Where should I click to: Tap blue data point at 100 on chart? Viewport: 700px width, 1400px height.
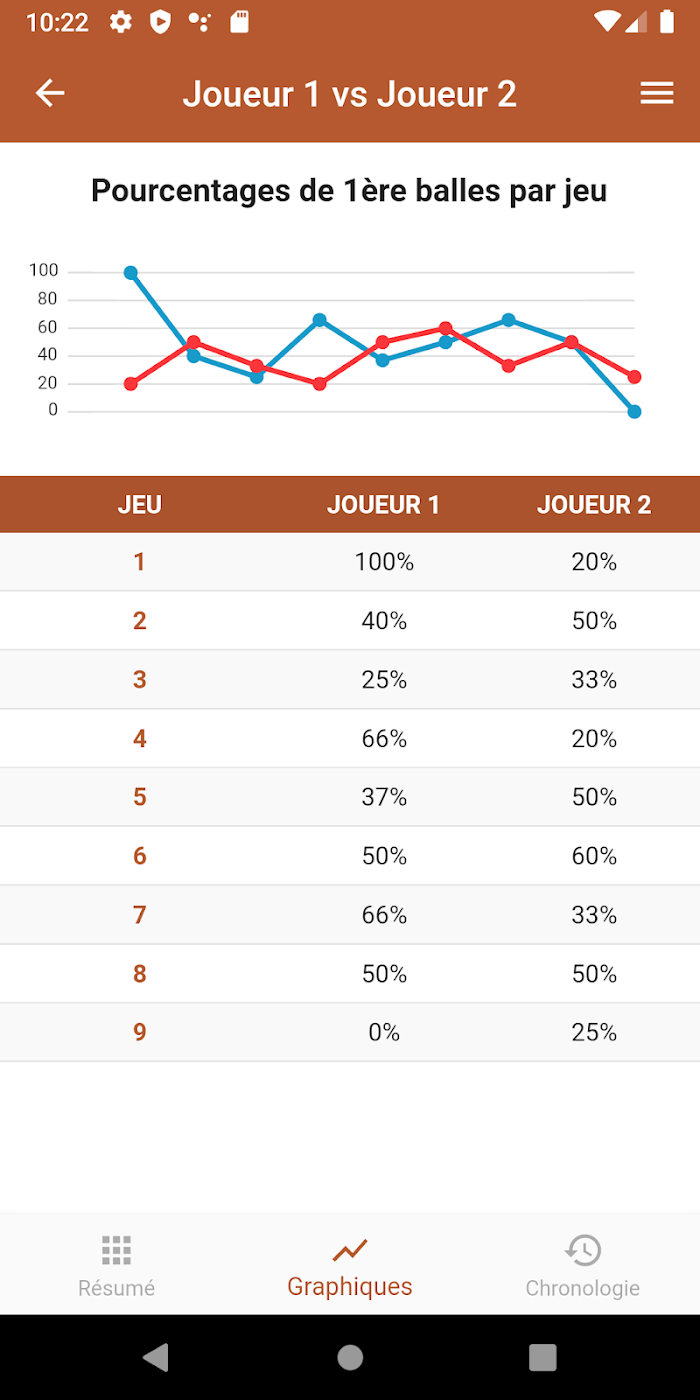131,273
